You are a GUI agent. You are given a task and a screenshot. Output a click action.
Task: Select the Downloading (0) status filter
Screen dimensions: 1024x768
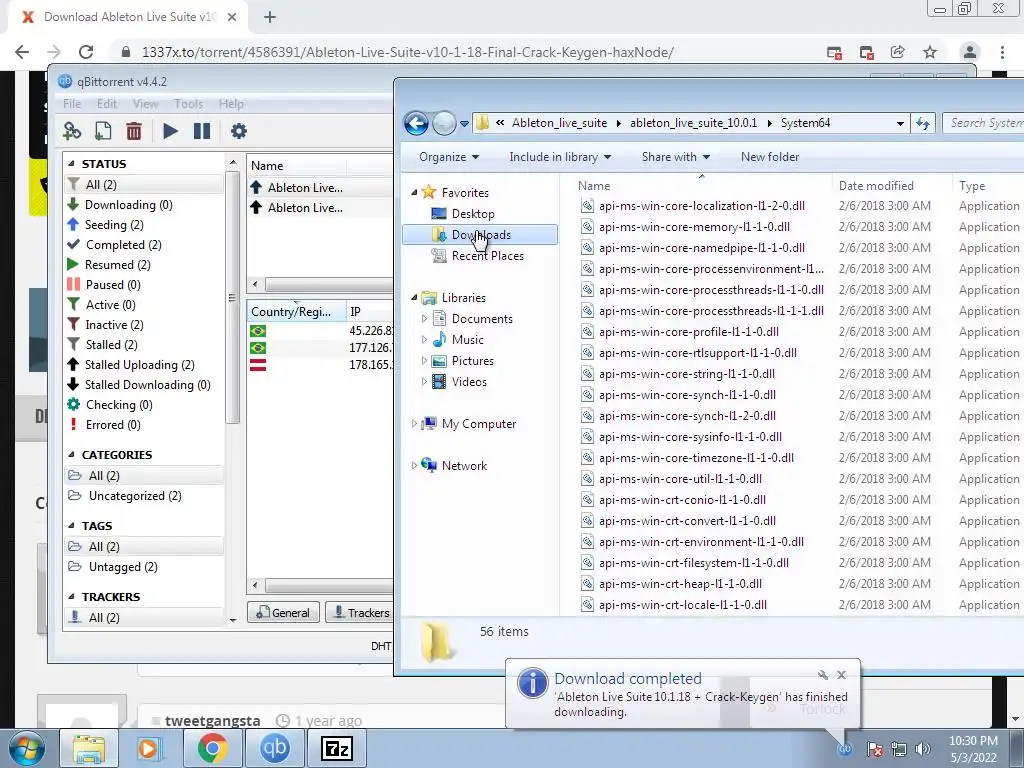tap(129, 205)
